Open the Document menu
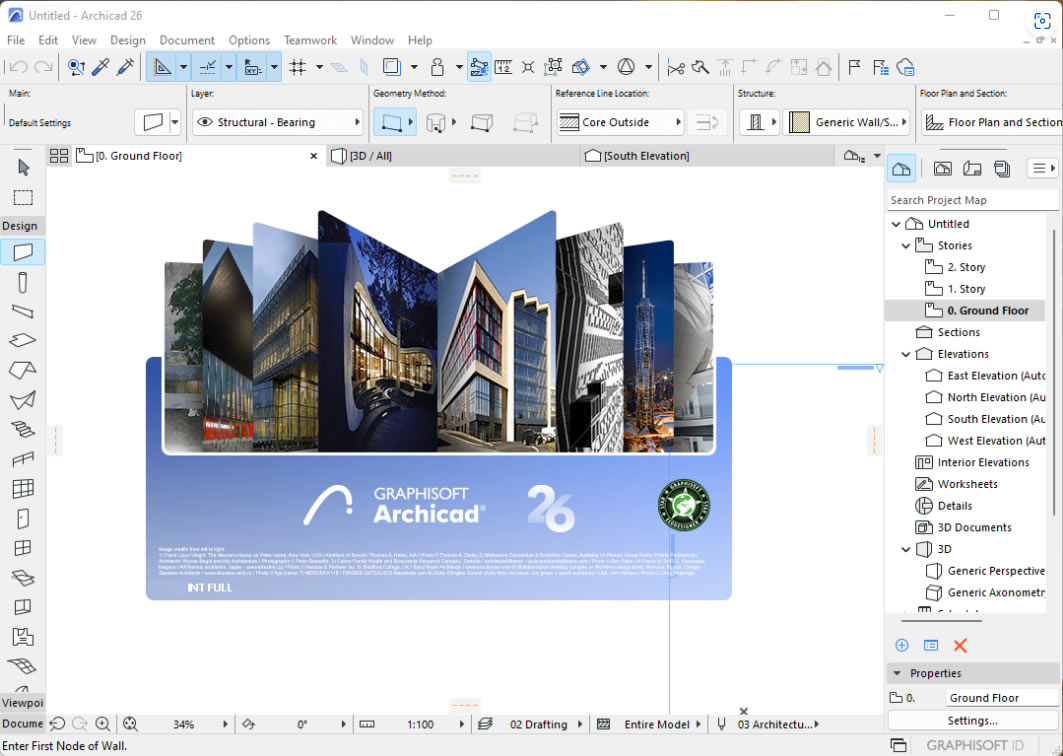 pos(187,40)
